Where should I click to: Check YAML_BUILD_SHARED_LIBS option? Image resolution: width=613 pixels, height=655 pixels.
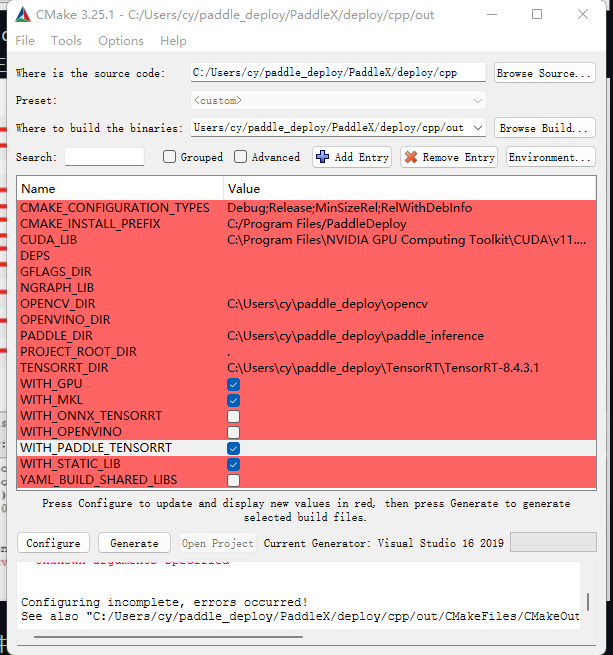coord(234,480)
